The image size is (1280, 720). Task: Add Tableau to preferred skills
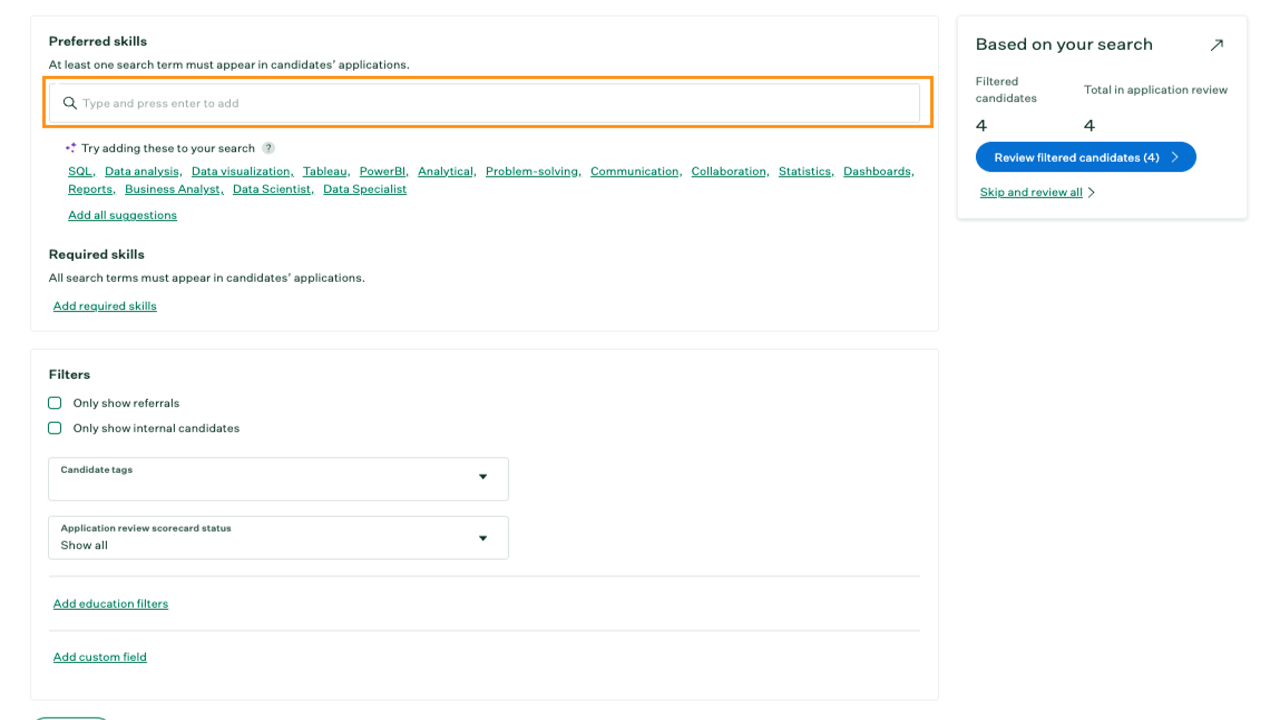pos(325,172)
